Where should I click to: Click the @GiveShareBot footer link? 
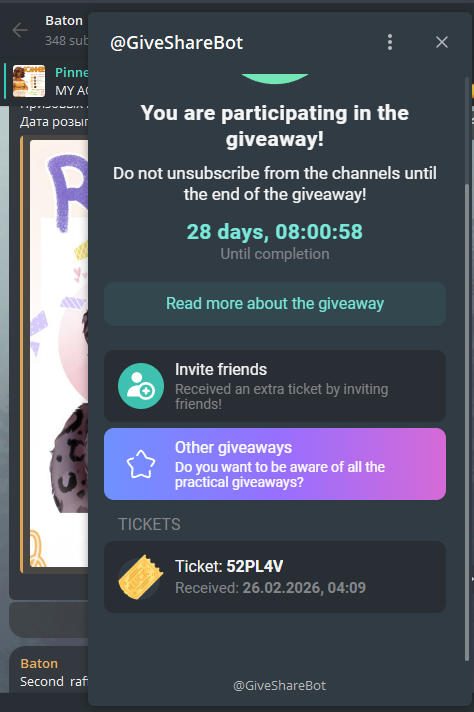279,686
